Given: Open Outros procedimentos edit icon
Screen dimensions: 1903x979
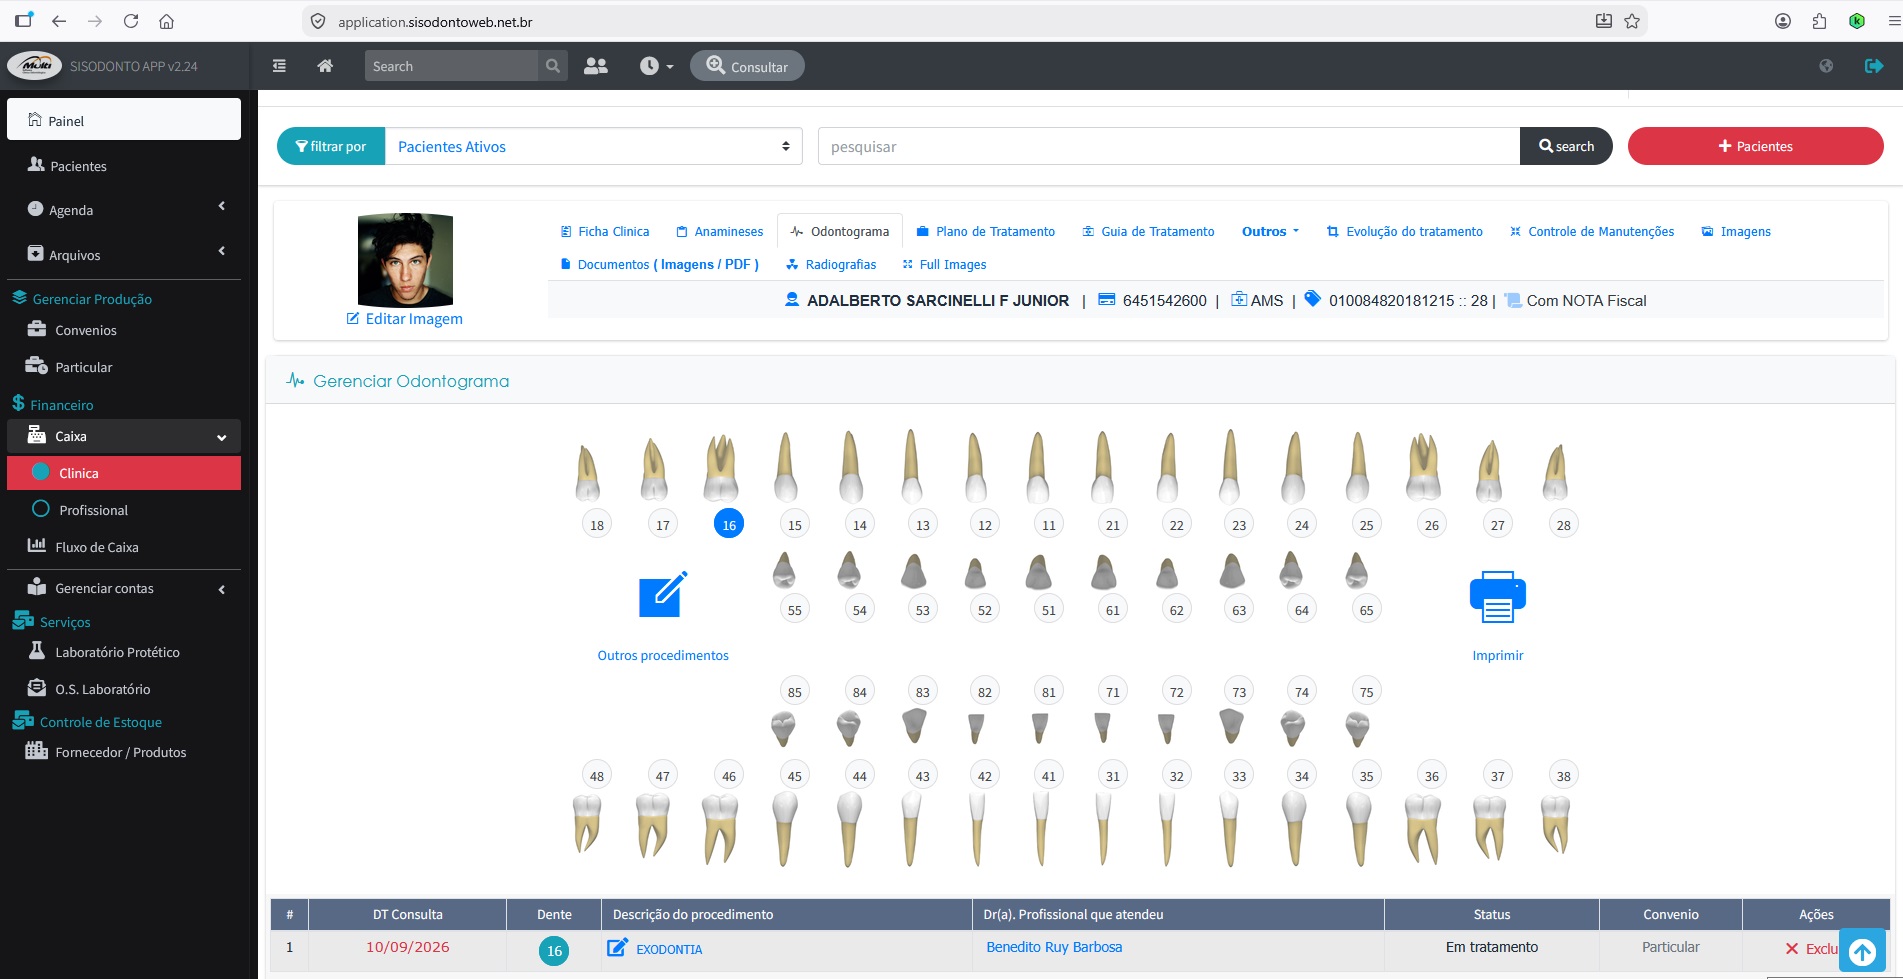Looking at the screenshot, I should (x=663, y=594).
